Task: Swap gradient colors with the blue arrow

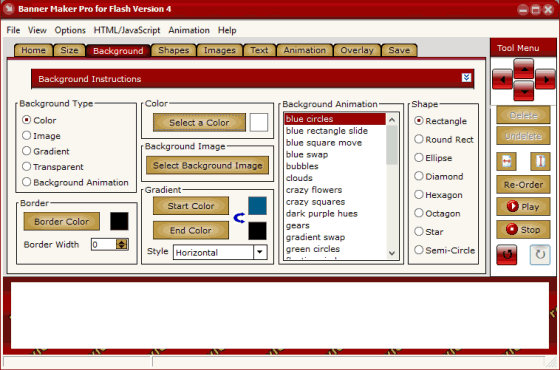Action: pos(239,218)
